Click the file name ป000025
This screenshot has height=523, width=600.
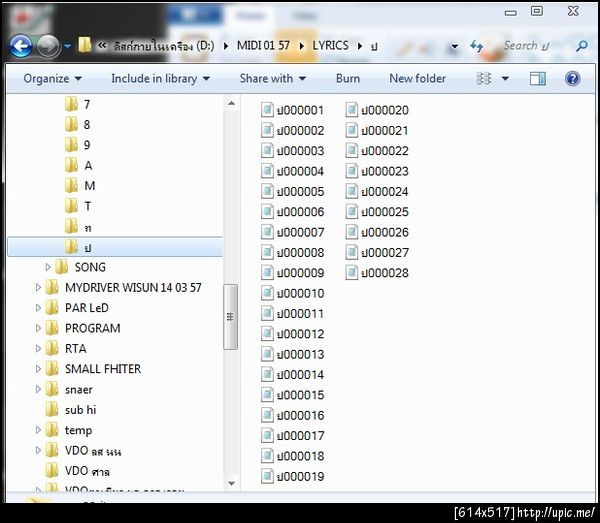point(385,212)
